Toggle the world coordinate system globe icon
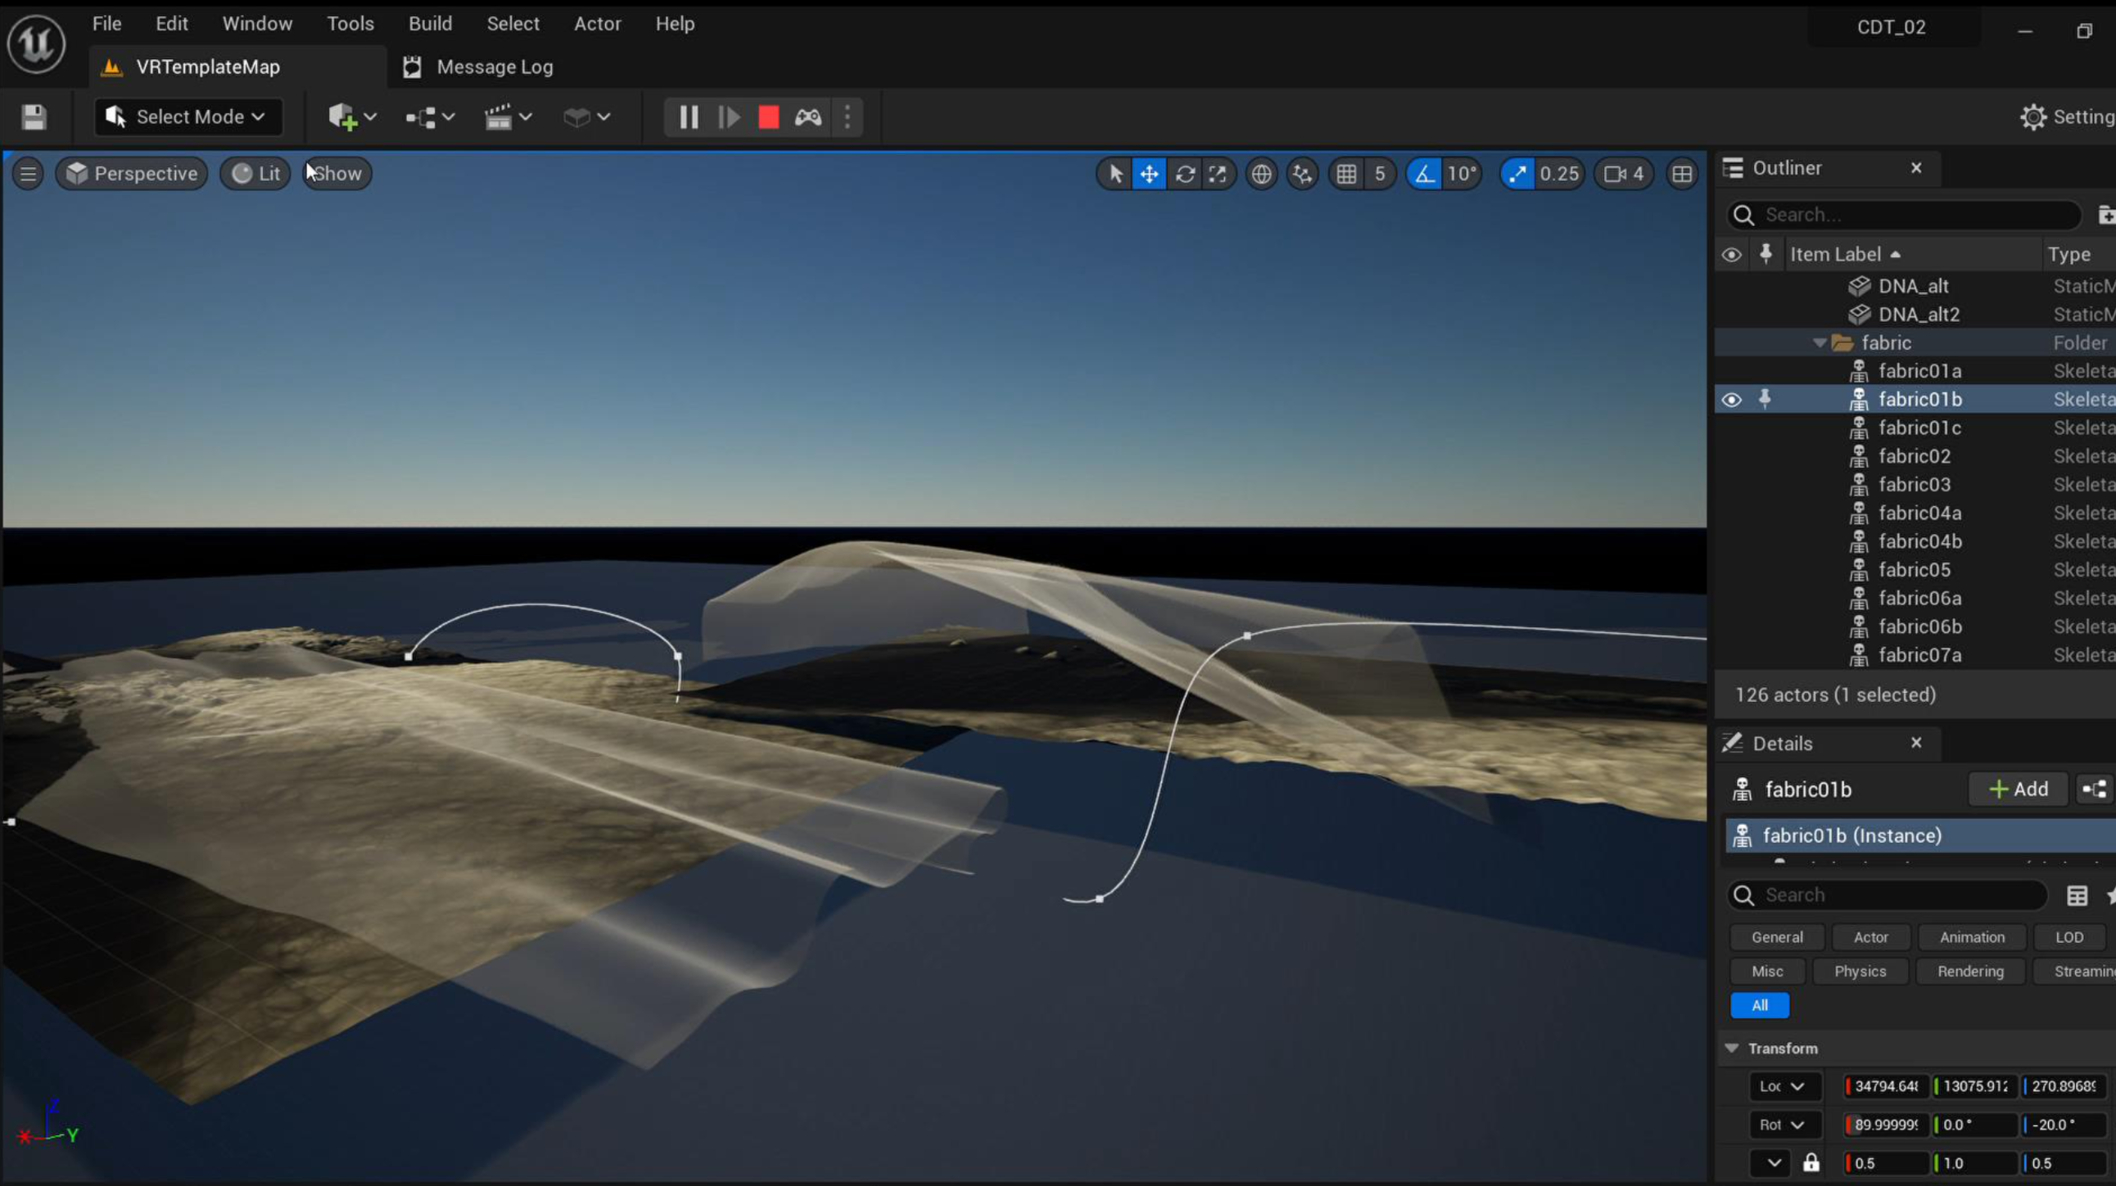Image resolution: width=2116 pixels, height=1186 pixels. (1262, 174)
